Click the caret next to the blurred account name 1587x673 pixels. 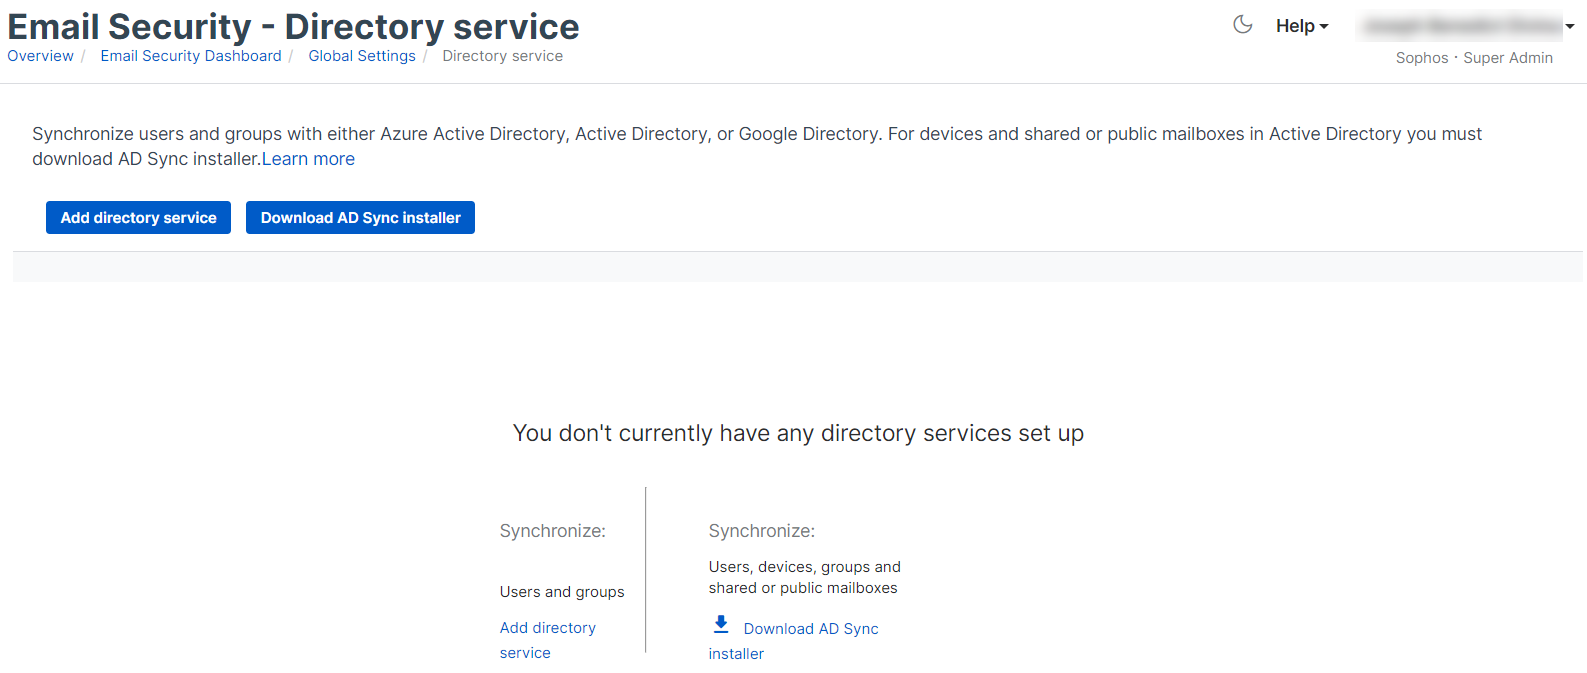point(1570,27)
